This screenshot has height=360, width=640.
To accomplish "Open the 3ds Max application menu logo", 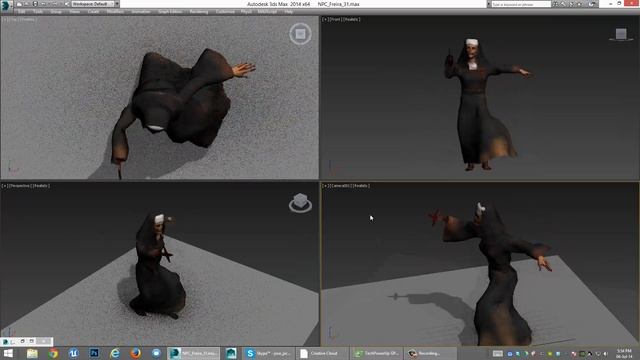I will (6, 5).
